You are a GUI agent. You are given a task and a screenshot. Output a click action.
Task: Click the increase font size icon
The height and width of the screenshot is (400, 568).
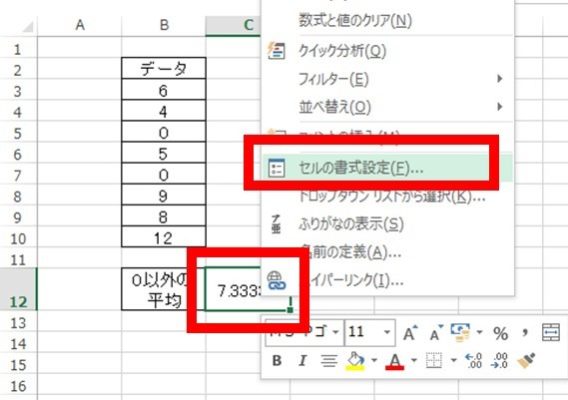click(410, 333)
